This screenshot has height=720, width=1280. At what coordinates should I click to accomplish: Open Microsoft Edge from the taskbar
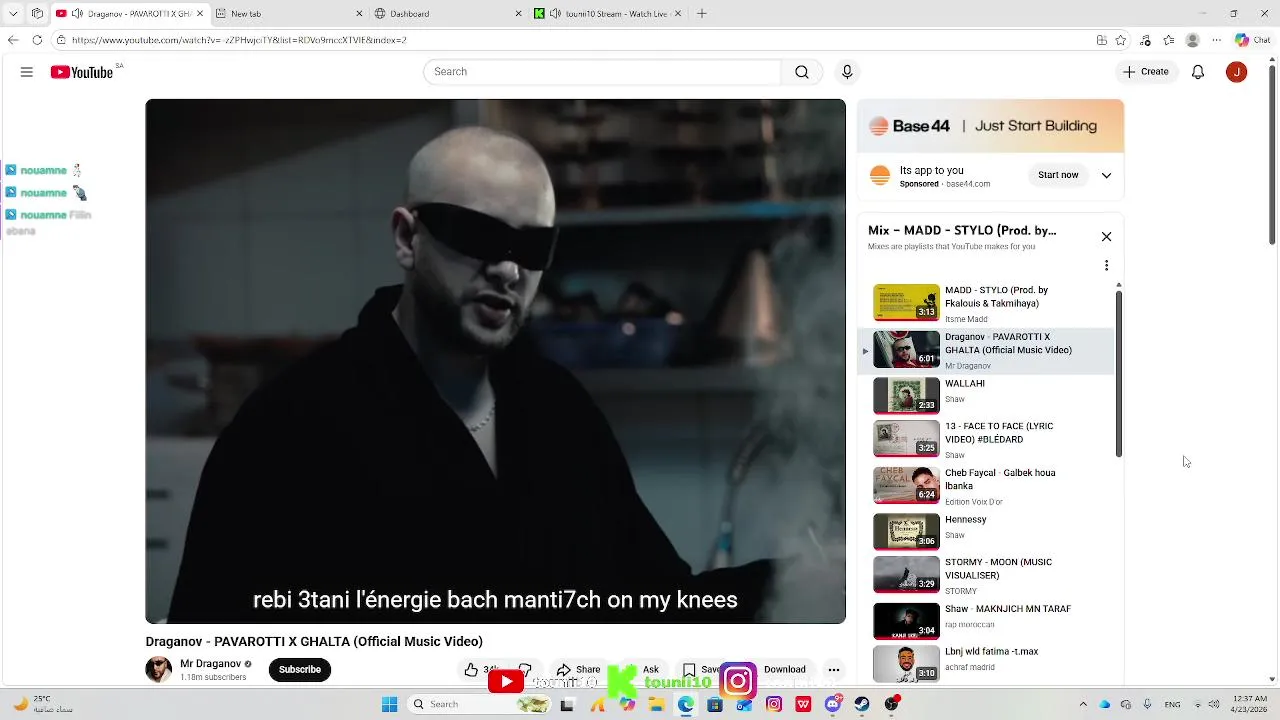[x=685, y=704]
